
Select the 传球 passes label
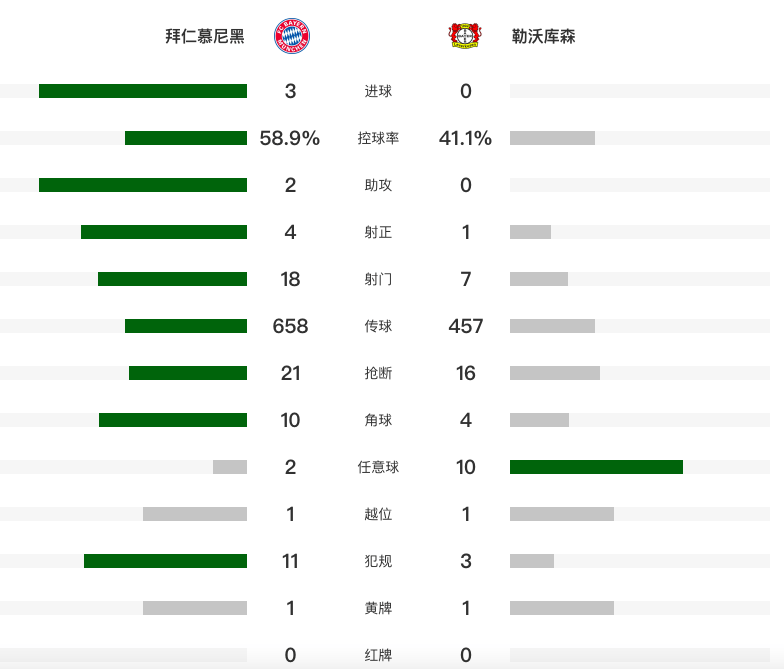coord(378,326)
